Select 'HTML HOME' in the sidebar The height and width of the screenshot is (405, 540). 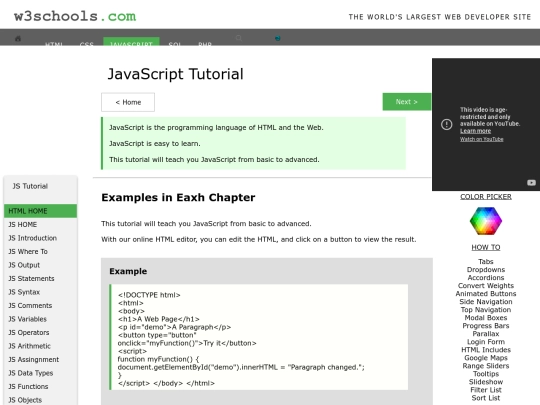(x=41, y=211)
